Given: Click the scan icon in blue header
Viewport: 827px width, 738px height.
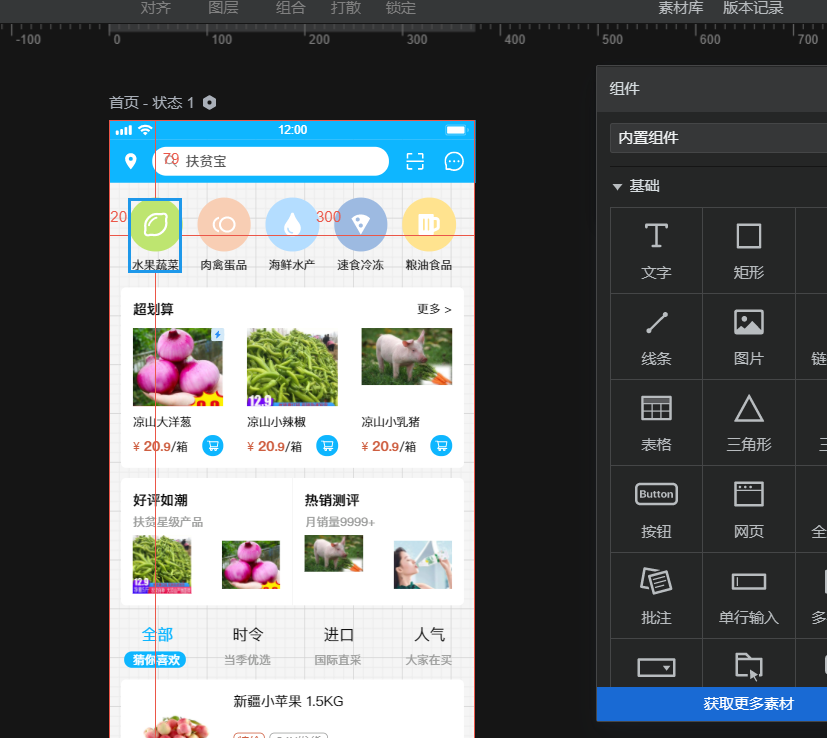Looking at the screenshot, I should coord(415,161).
